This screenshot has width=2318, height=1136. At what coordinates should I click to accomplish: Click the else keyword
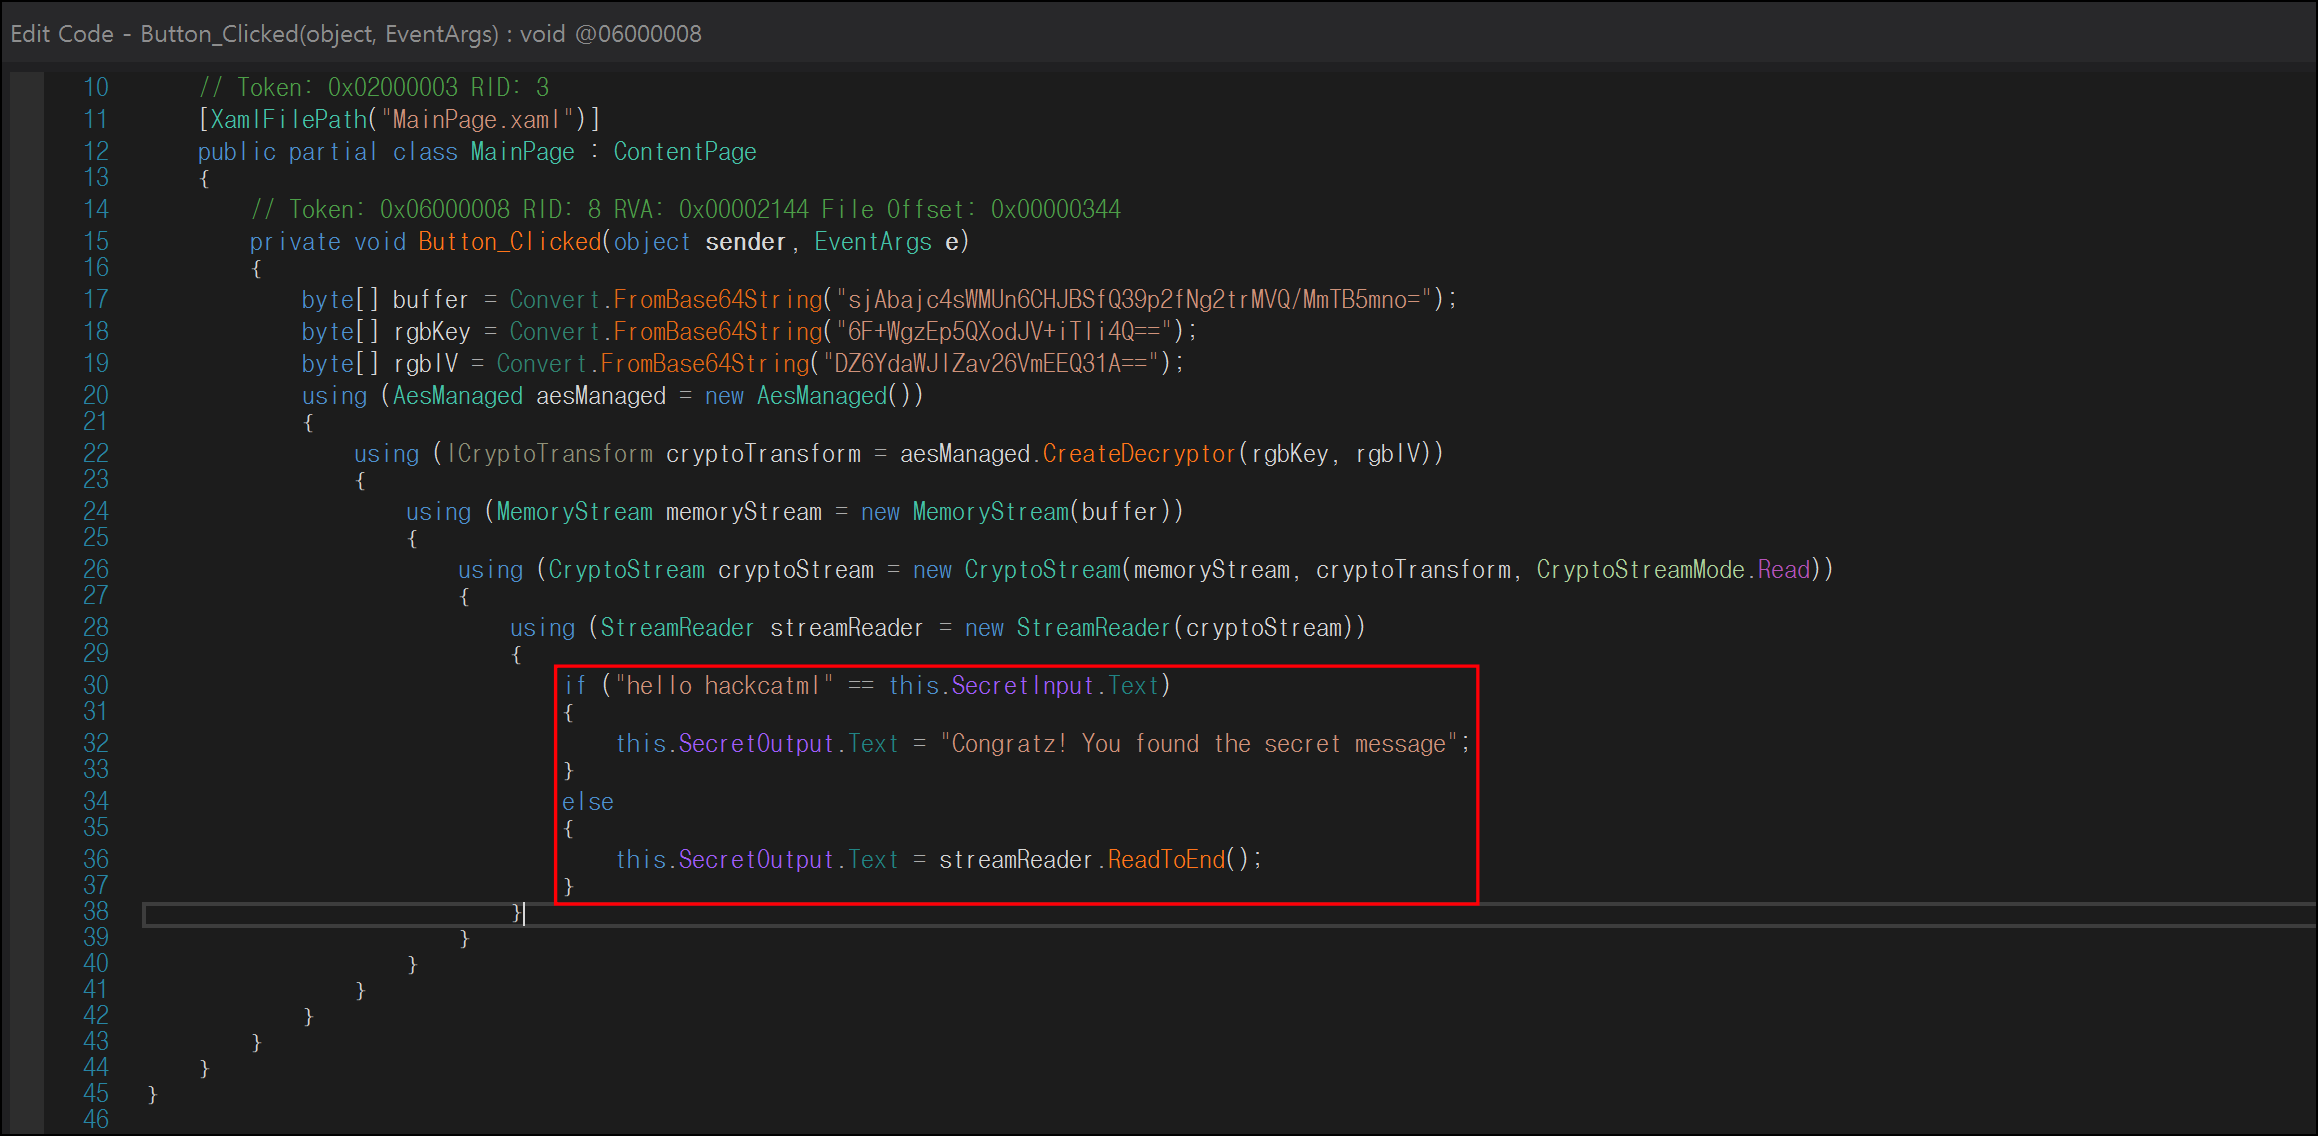click(x=587, y=802)
